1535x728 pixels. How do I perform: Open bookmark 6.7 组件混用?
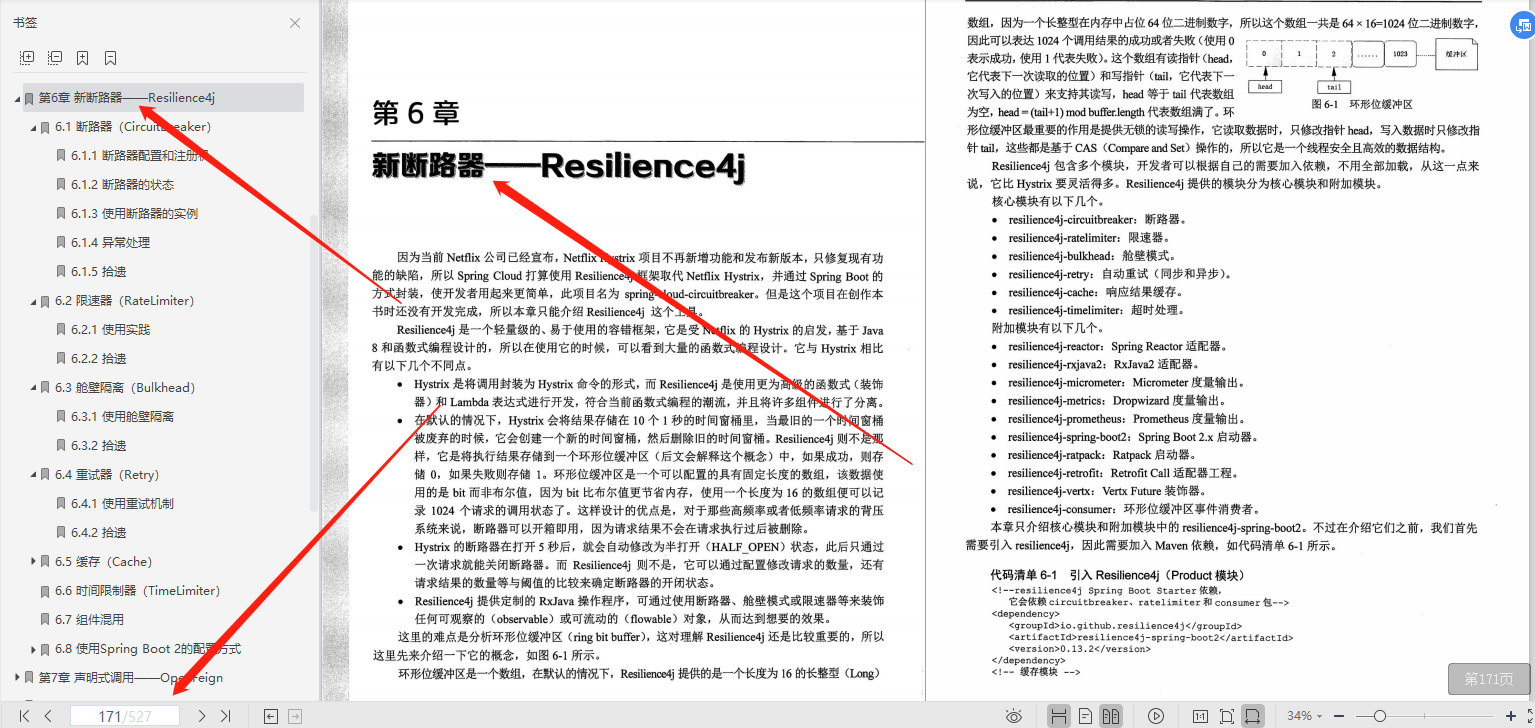click(89, 620)
